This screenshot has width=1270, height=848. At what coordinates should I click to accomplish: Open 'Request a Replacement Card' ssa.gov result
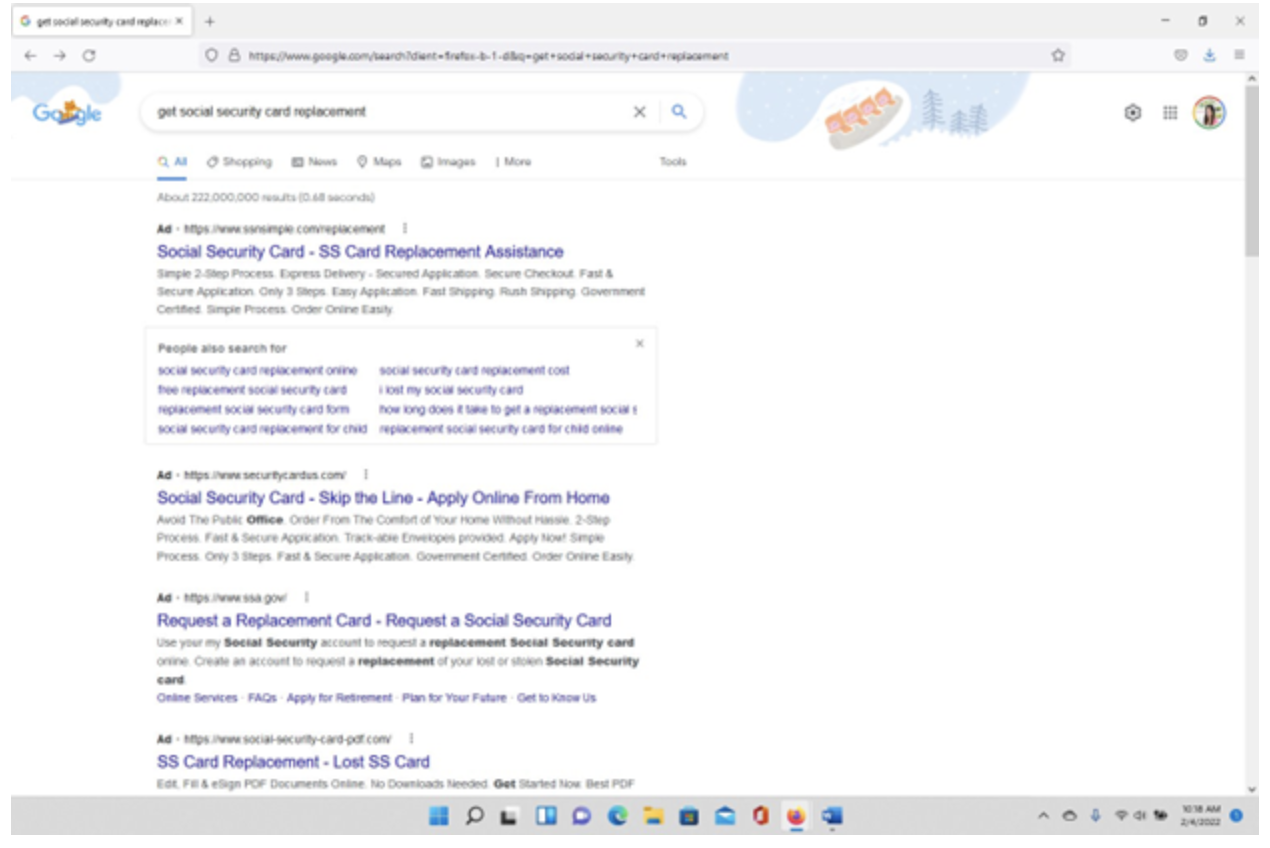384,621
